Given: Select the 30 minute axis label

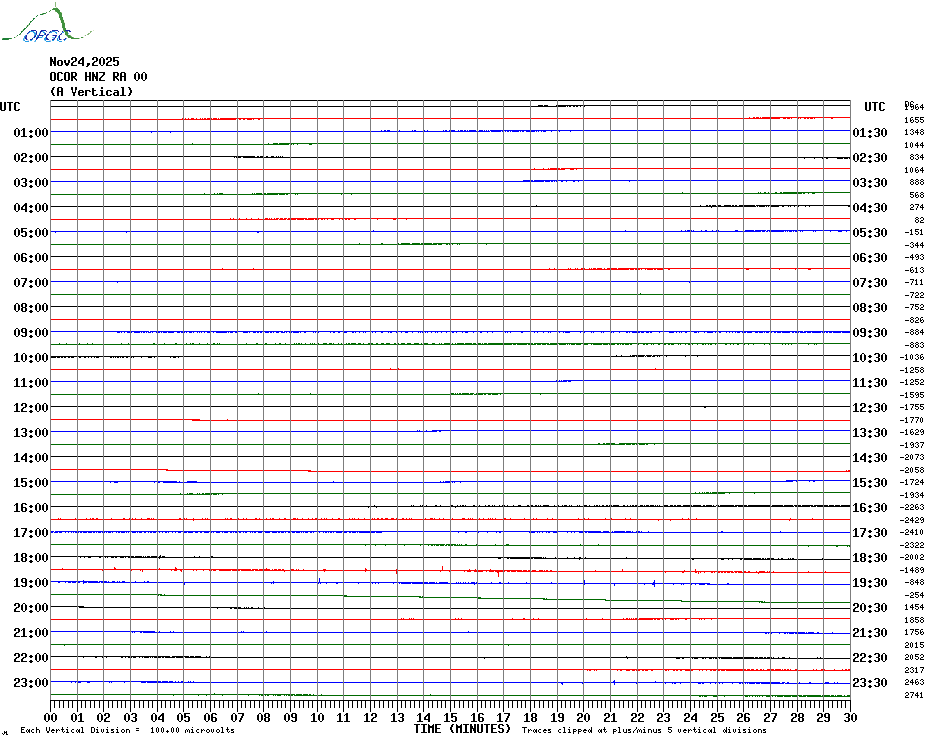Looking at the screenshot, I should tap(851, 717).
